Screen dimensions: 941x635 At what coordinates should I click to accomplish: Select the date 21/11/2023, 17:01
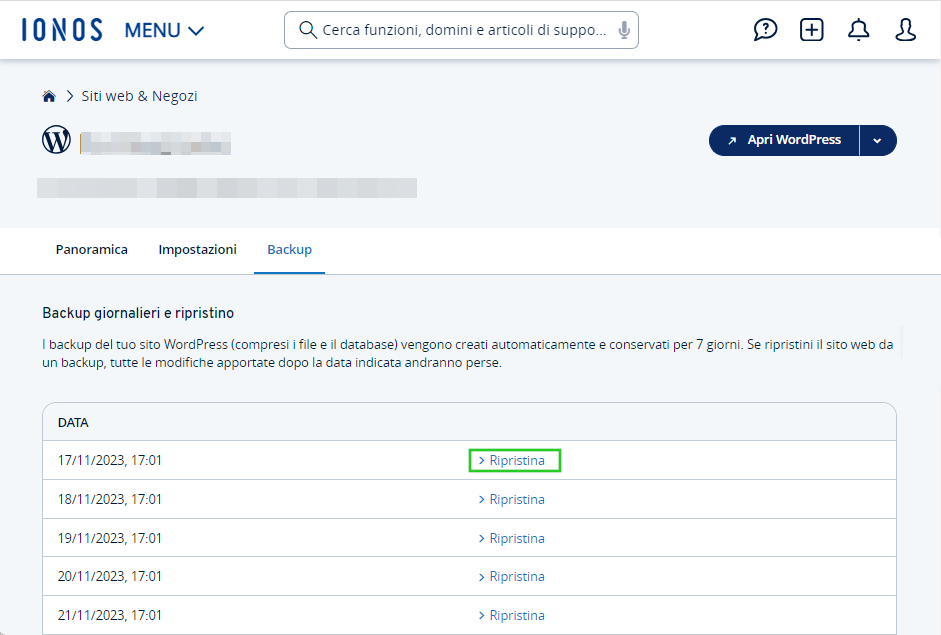point(110,615)
